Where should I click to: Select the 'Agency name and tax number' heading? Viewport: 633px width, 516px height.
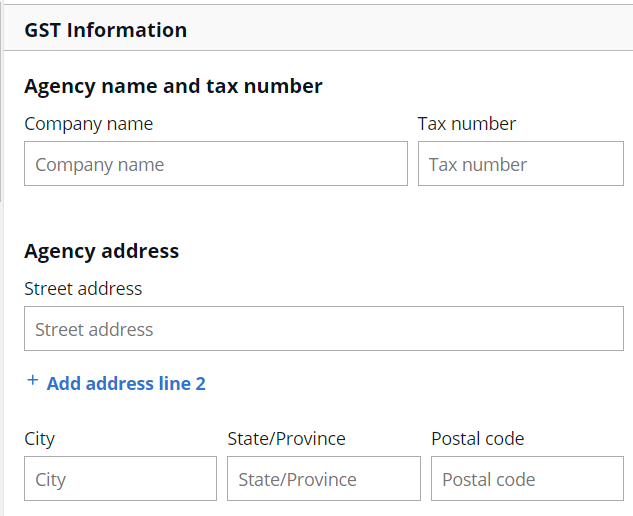[173, 86]
